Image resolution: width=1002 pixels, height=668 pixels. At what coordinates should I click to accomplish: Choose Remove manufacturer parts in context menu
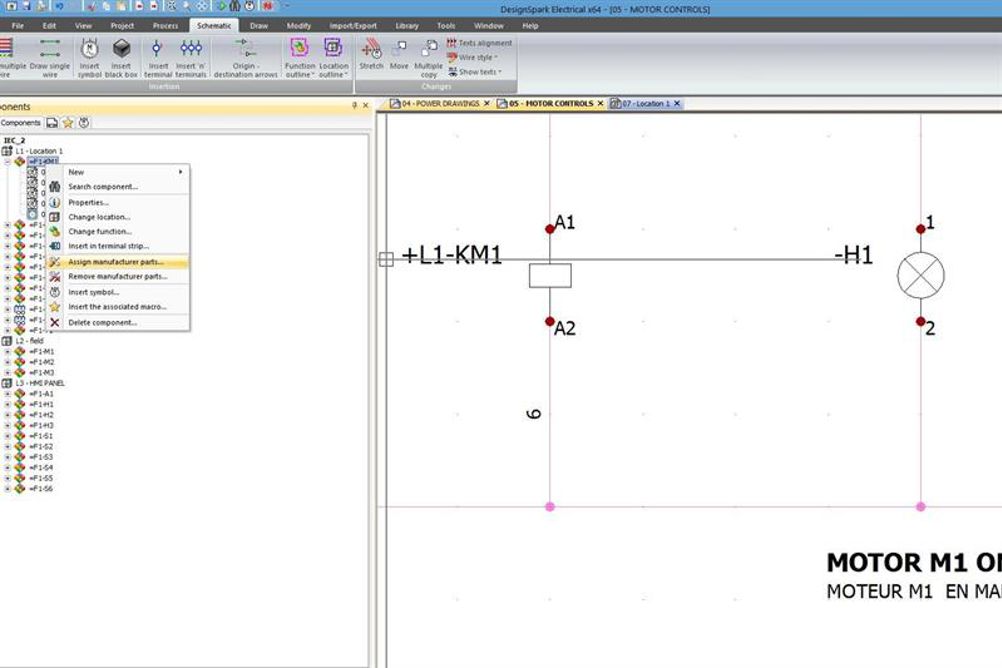tap(118, 277)
